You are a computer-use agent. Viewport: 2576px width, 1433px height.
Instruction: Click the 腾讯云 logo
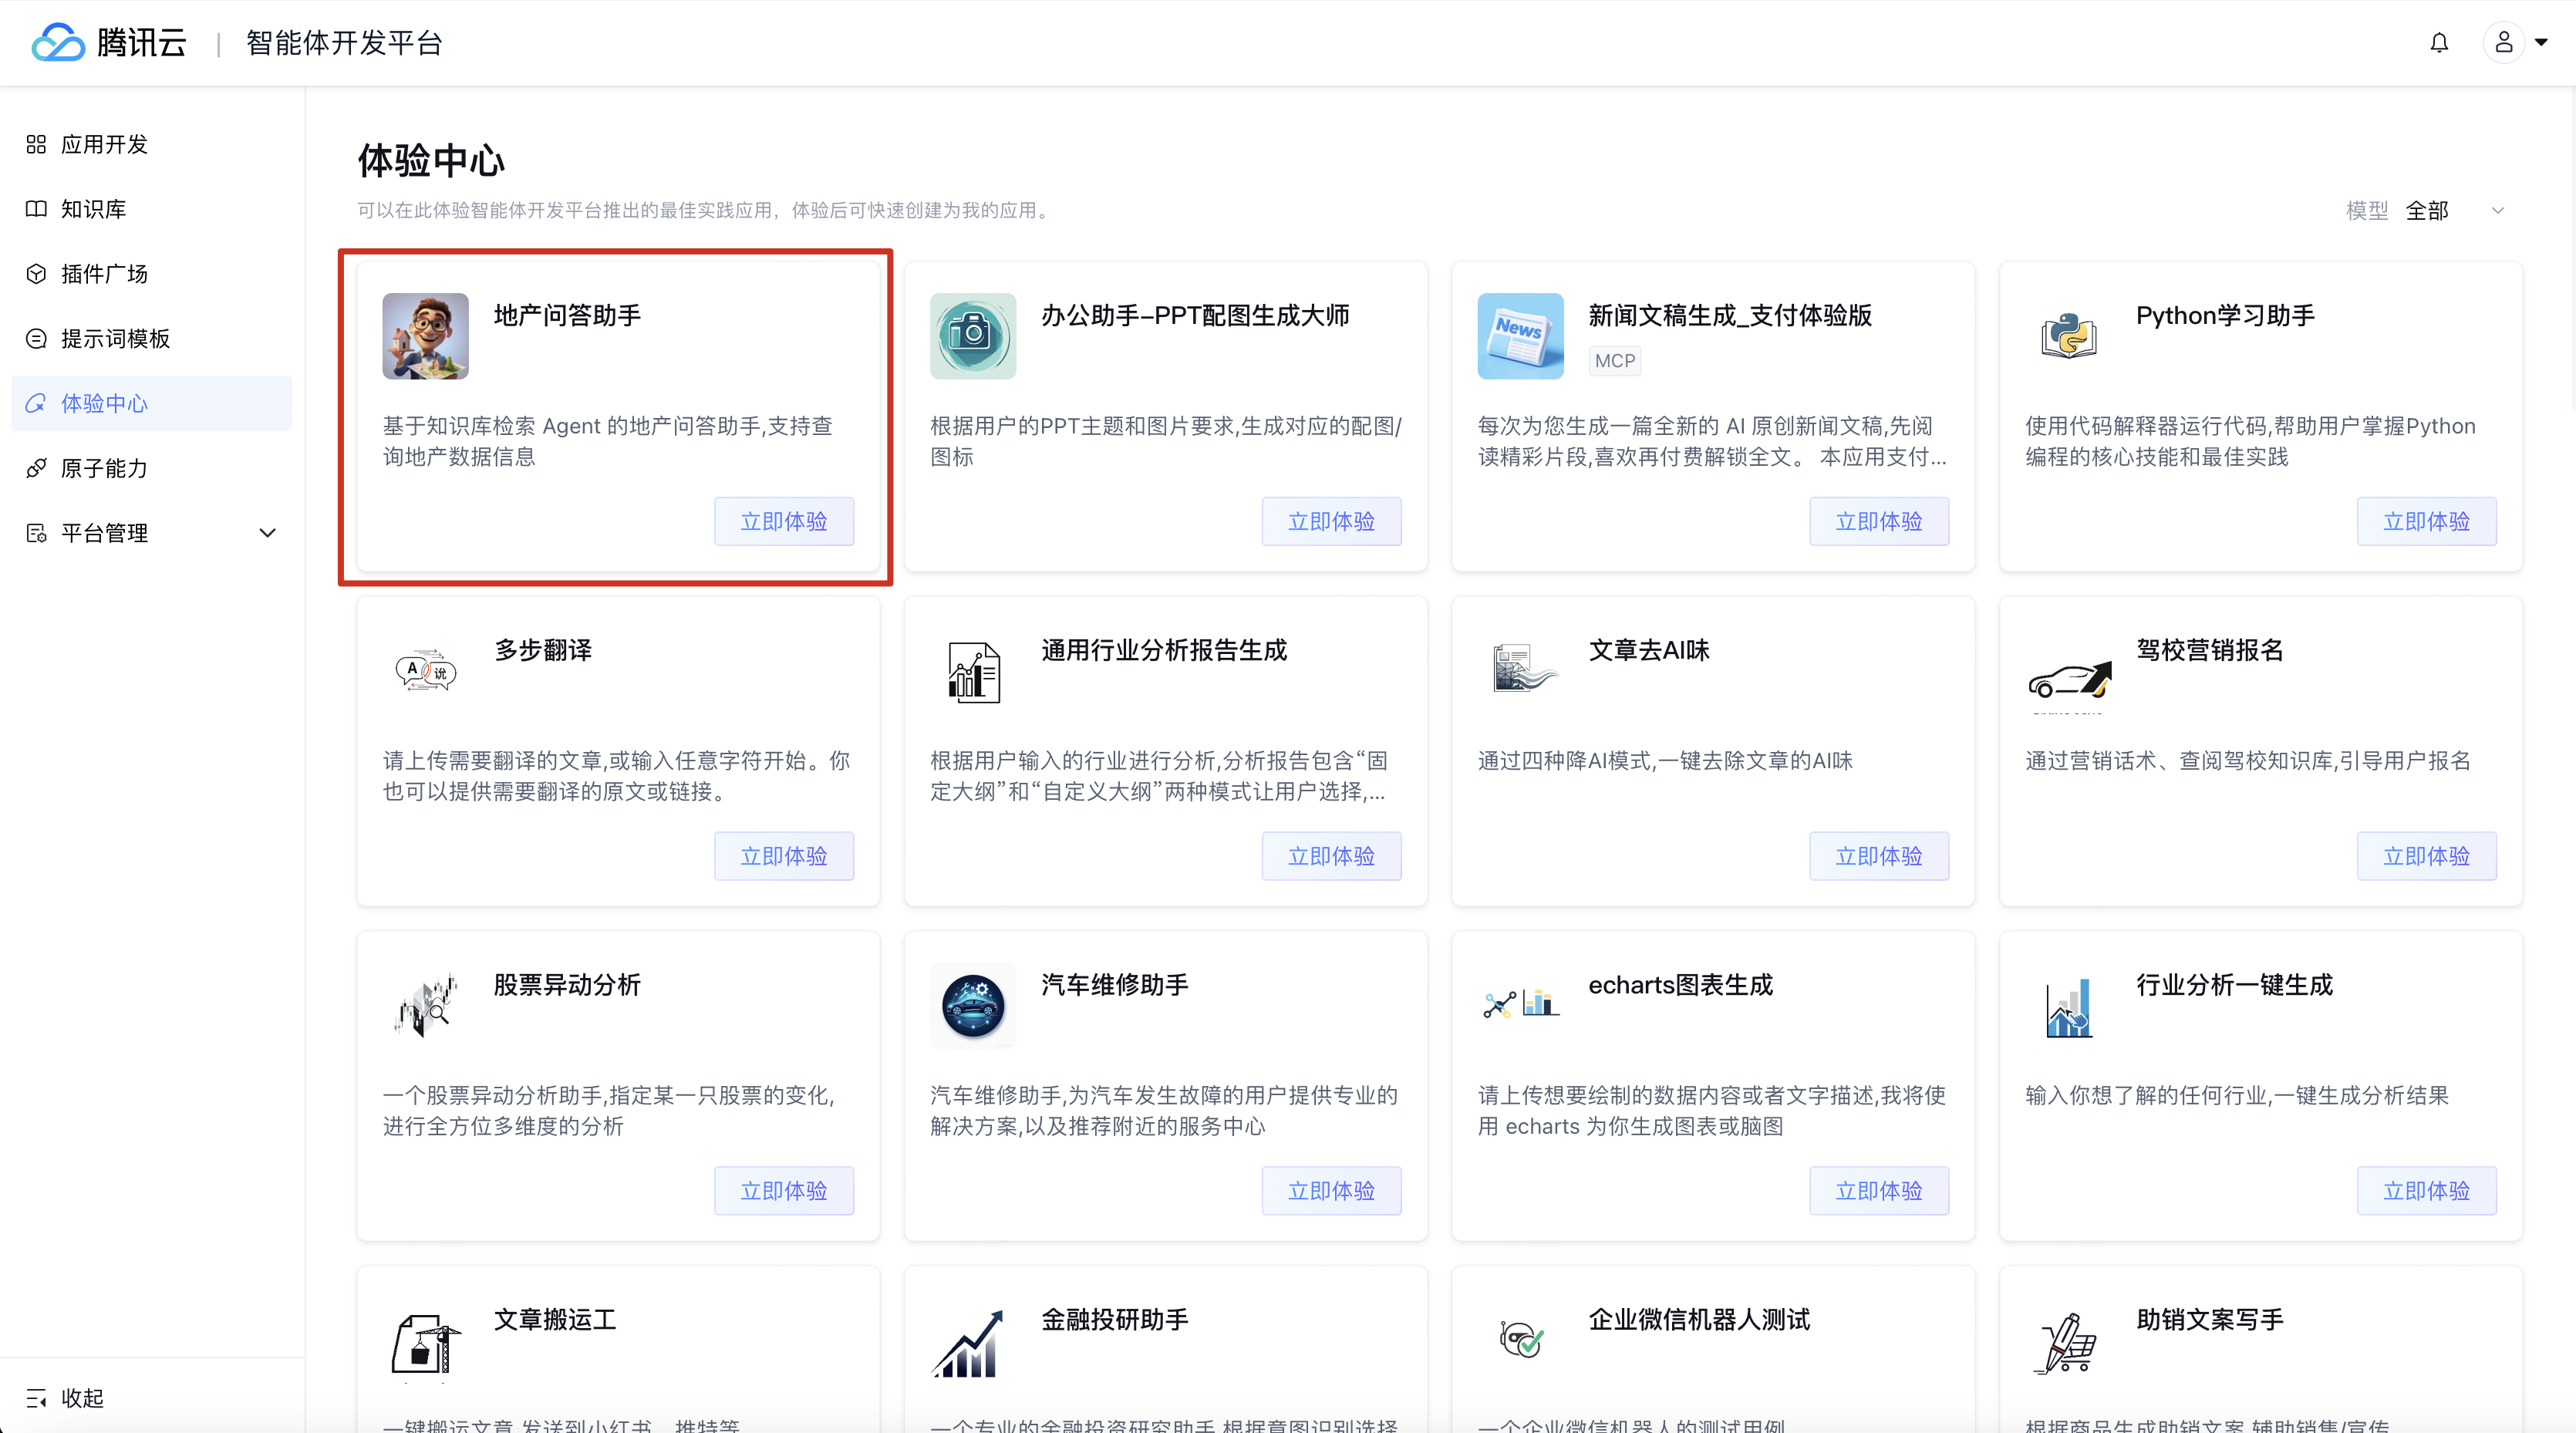[x=108, y=43]
